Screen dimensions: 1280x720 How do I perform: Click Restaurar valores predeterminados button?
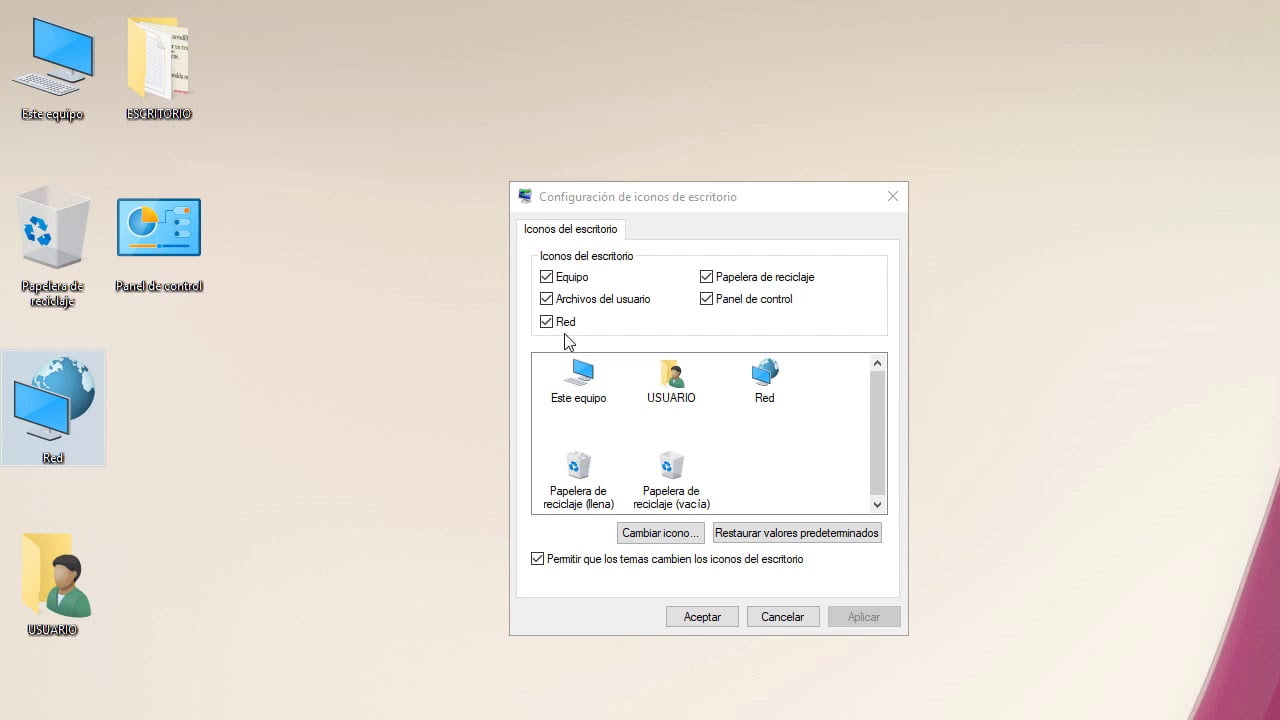(797, 533)
